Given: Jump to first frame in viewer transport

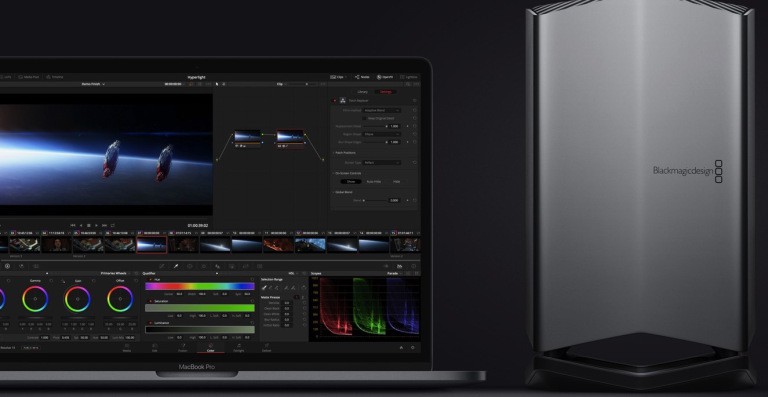Looking at the screenshot, I should pyautogui.click(x=73, y=225).
